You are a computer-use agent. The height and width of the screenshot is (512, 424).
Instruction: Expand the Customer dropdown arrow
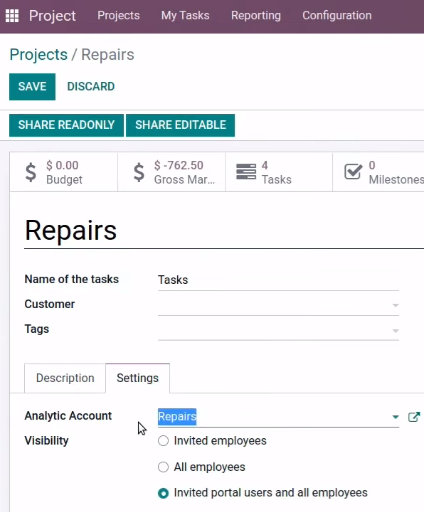tap(395, 305)
